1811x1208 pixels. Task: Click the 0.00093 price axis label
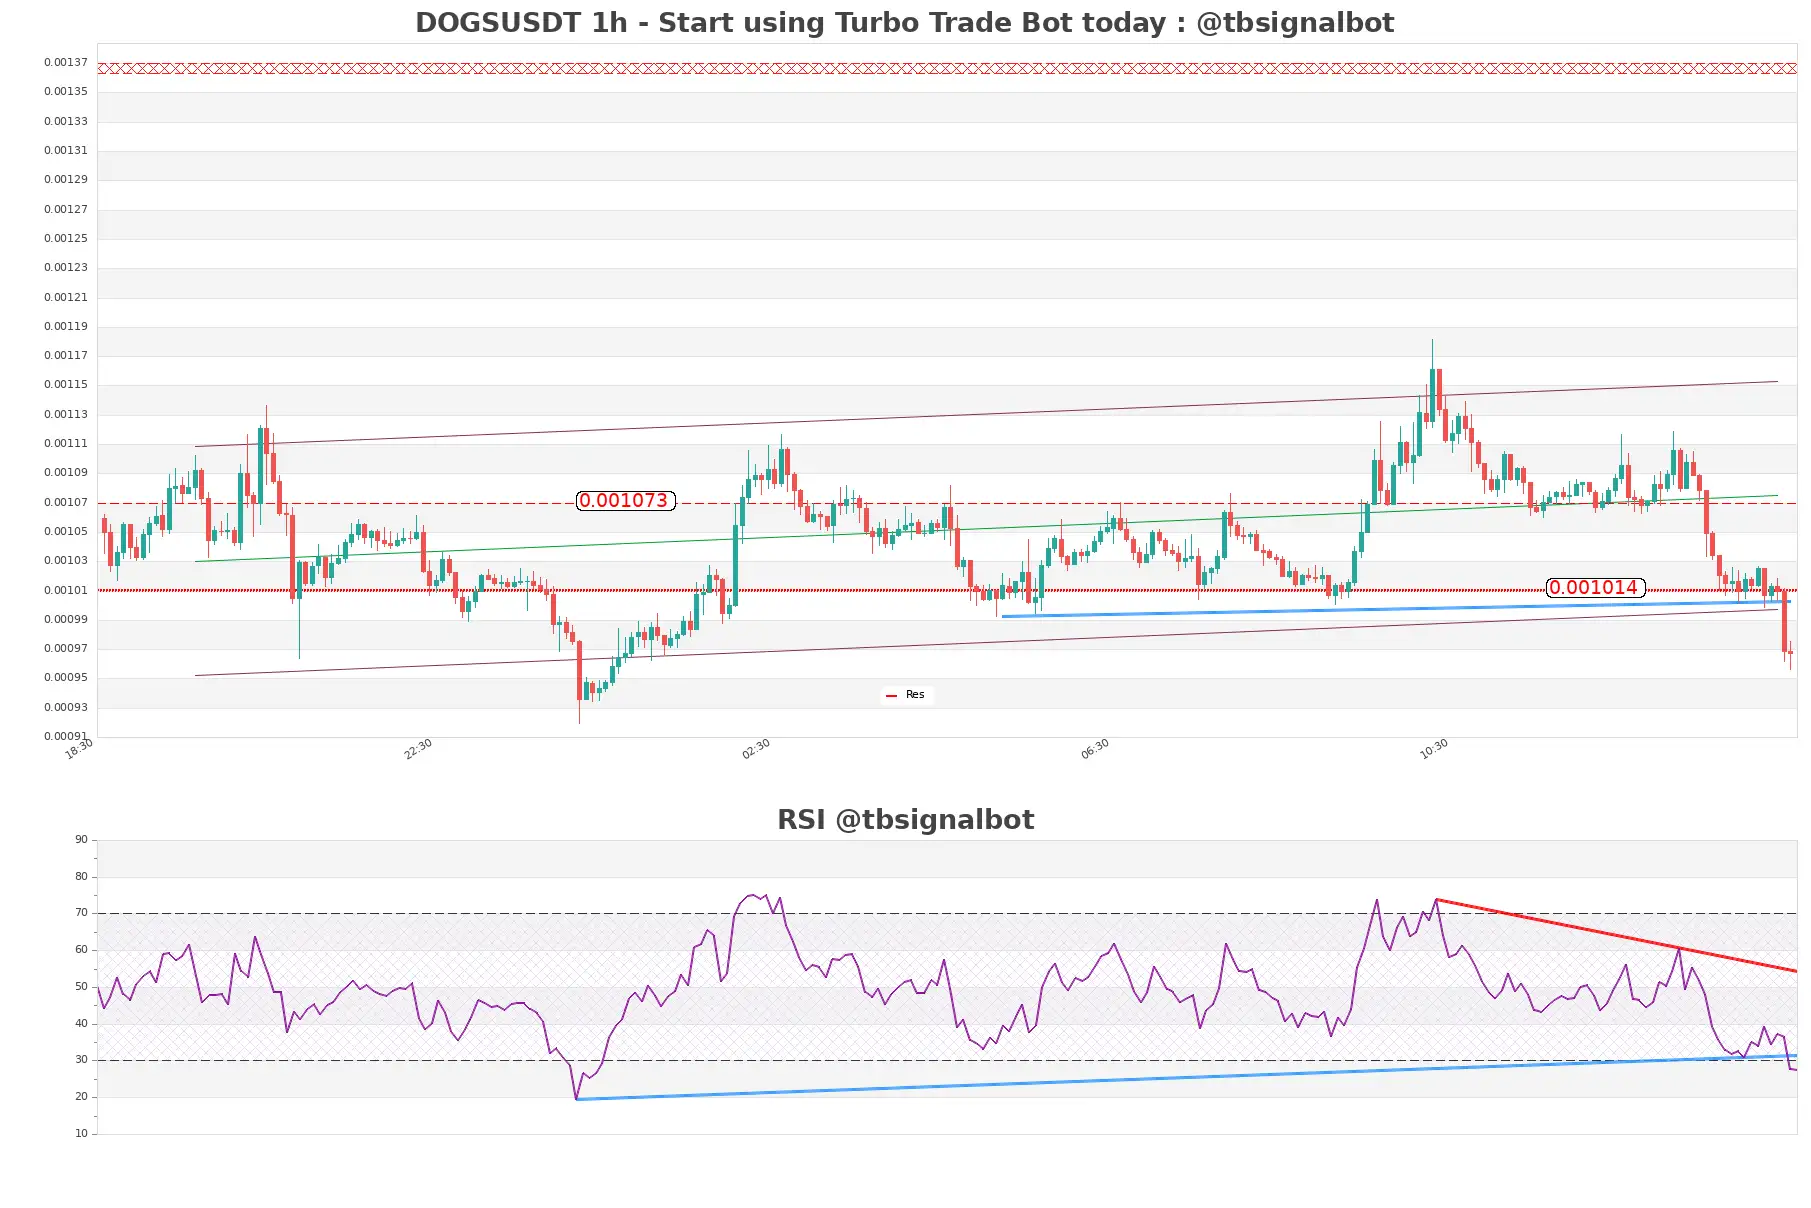coord(65,707)
